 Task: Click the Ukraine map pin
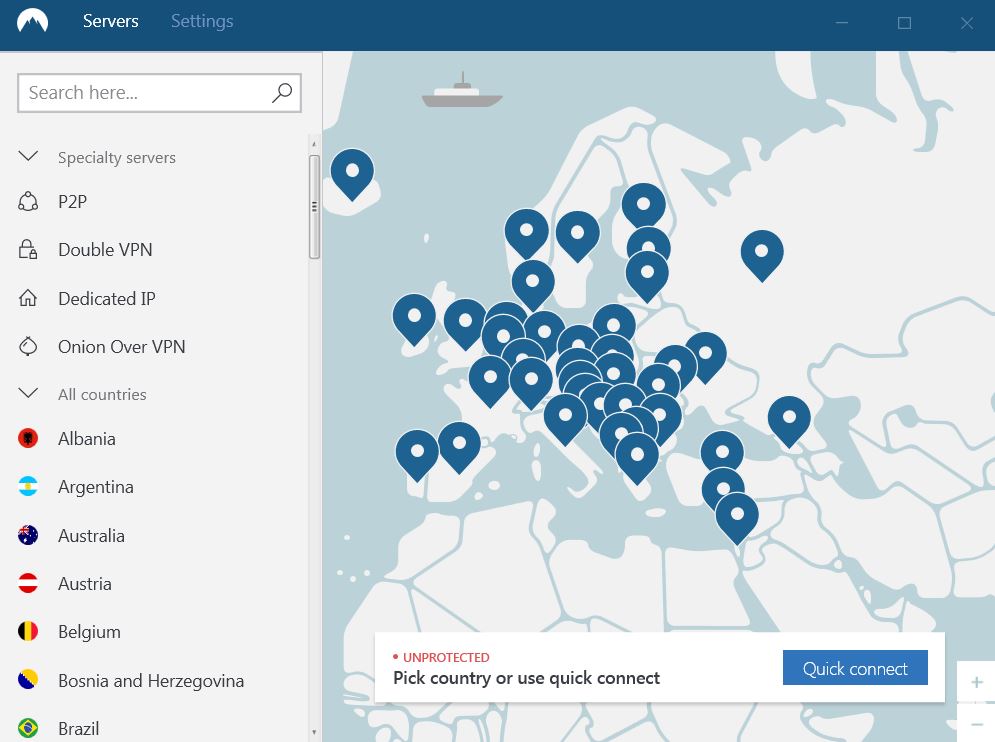pos(705,355)
